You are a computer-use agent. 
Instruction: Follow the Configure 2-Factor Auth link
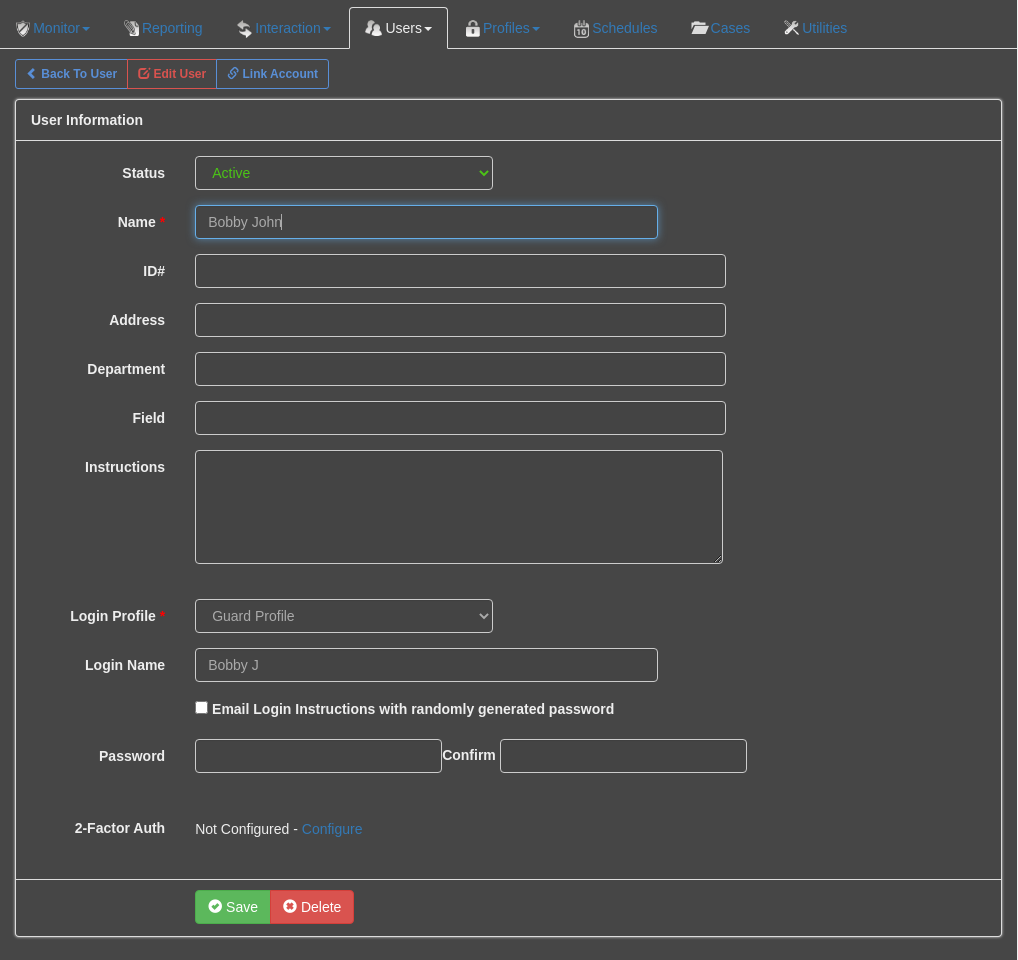click(332, 829)
